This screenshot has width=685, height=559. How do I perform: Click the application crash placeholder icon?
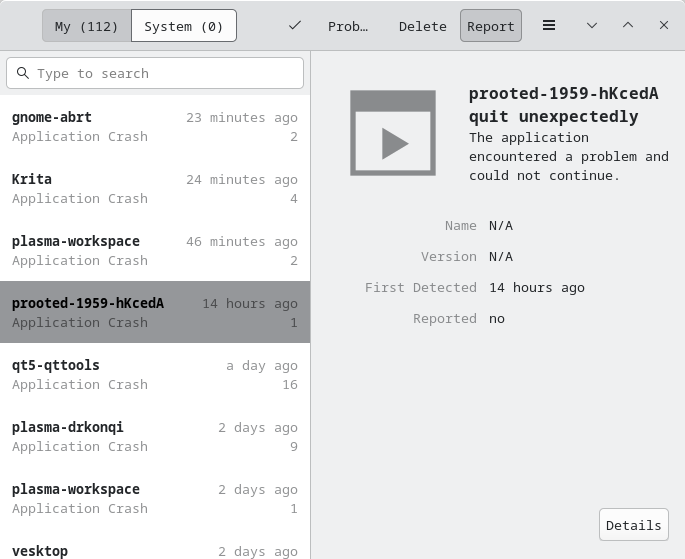coord(393,133)
